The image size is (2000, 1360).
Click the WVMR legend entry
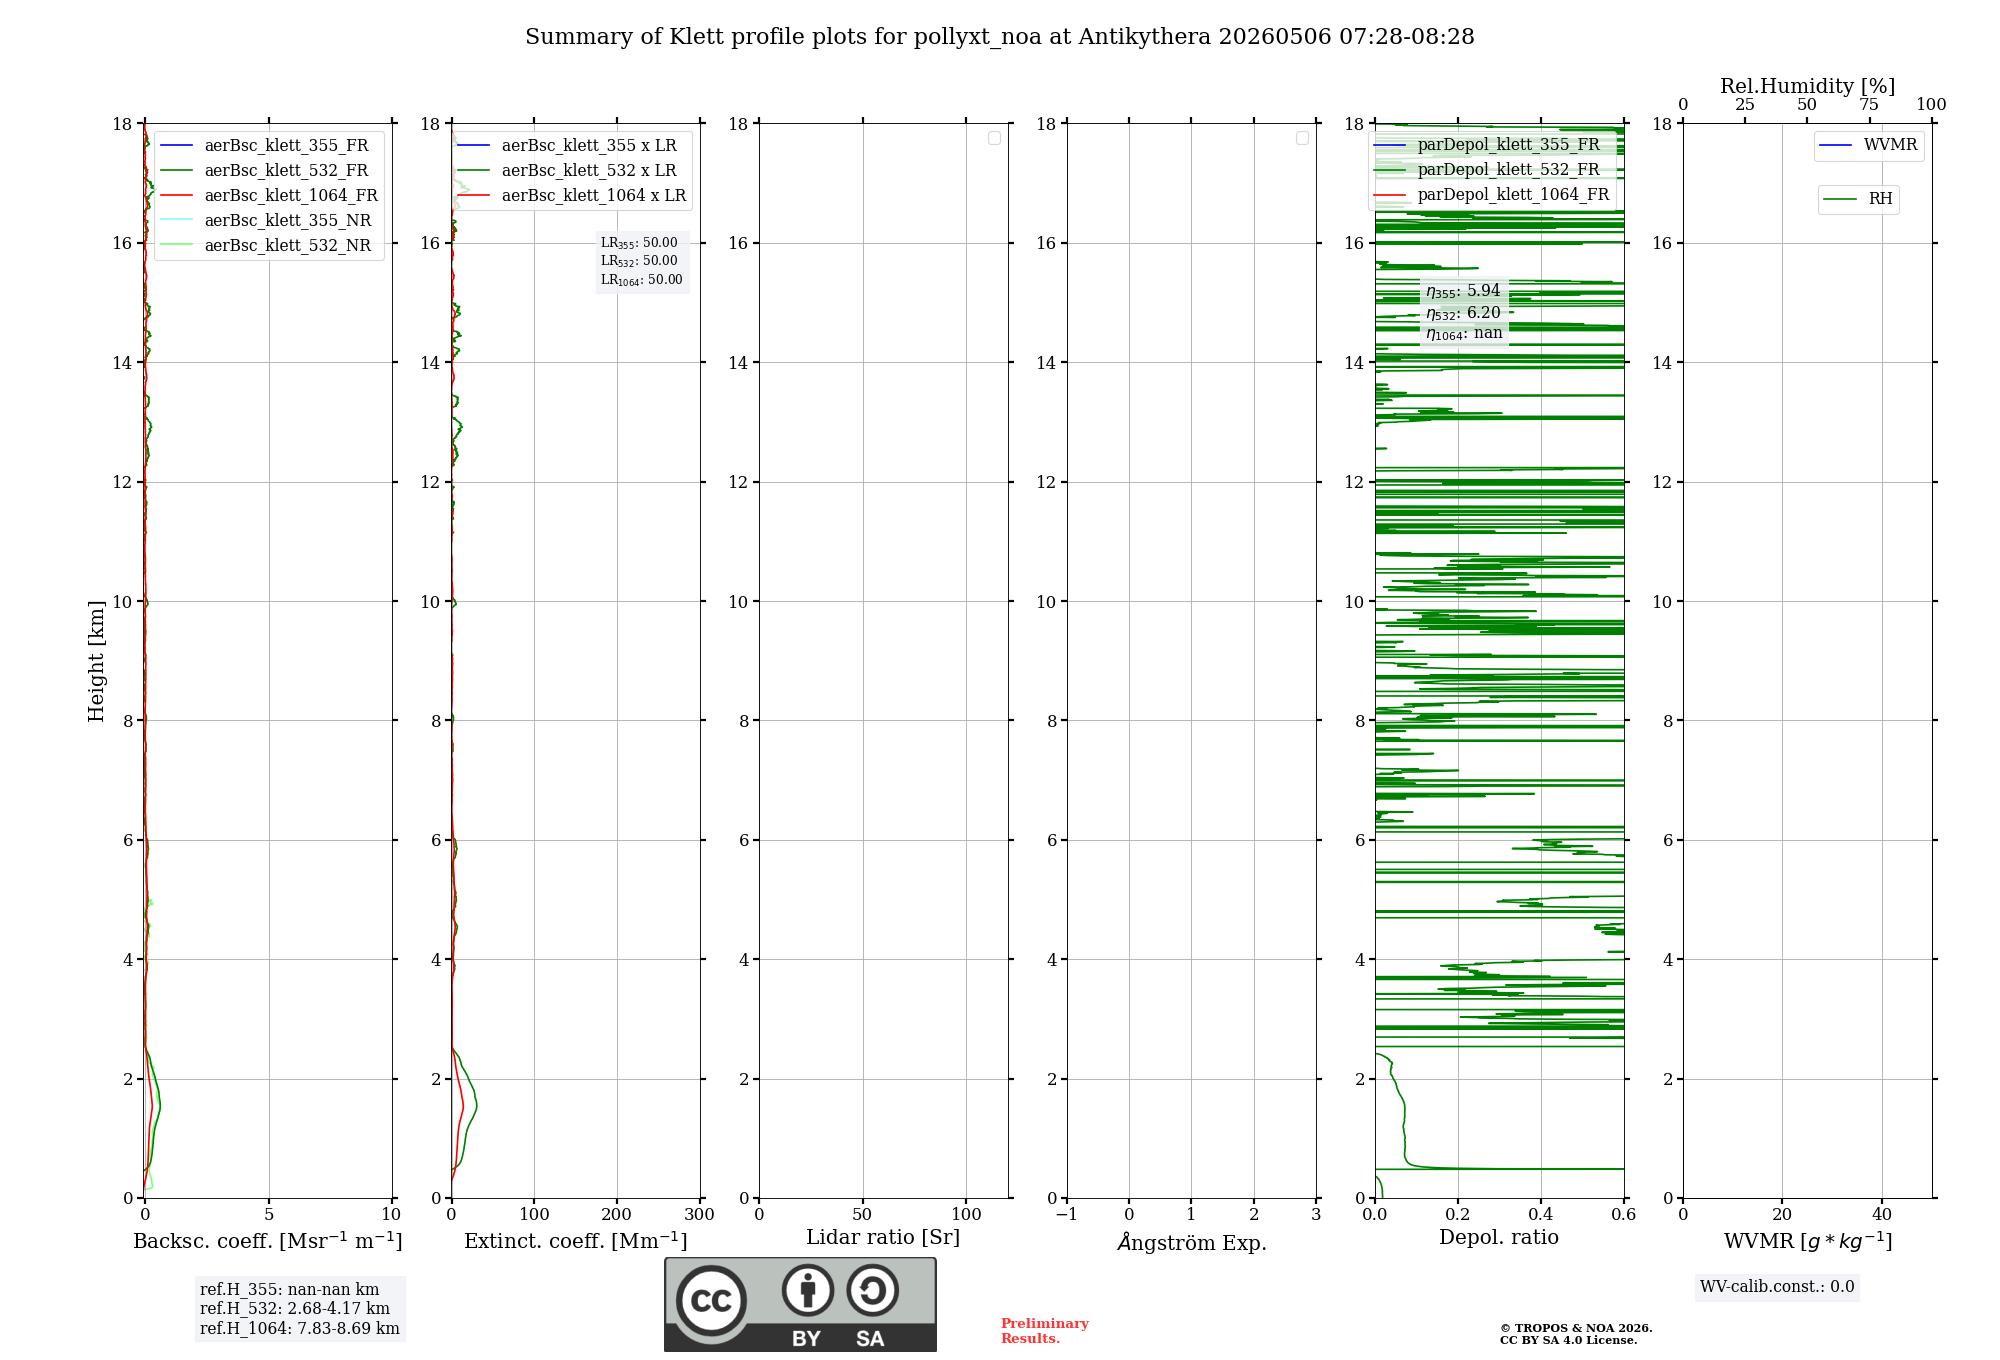coord(1868,145)
